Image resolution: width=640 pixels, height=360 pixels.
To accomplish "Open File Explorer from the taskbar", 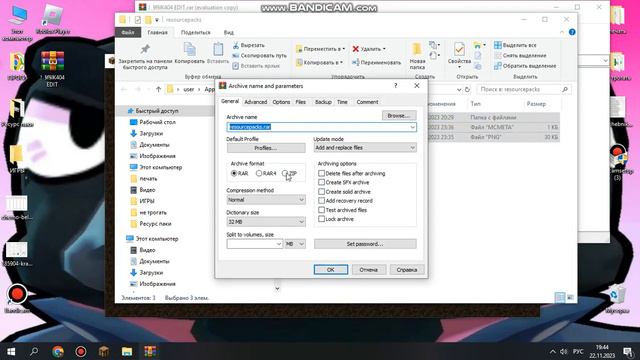I will pyautogui.click(x=127, y=351).
